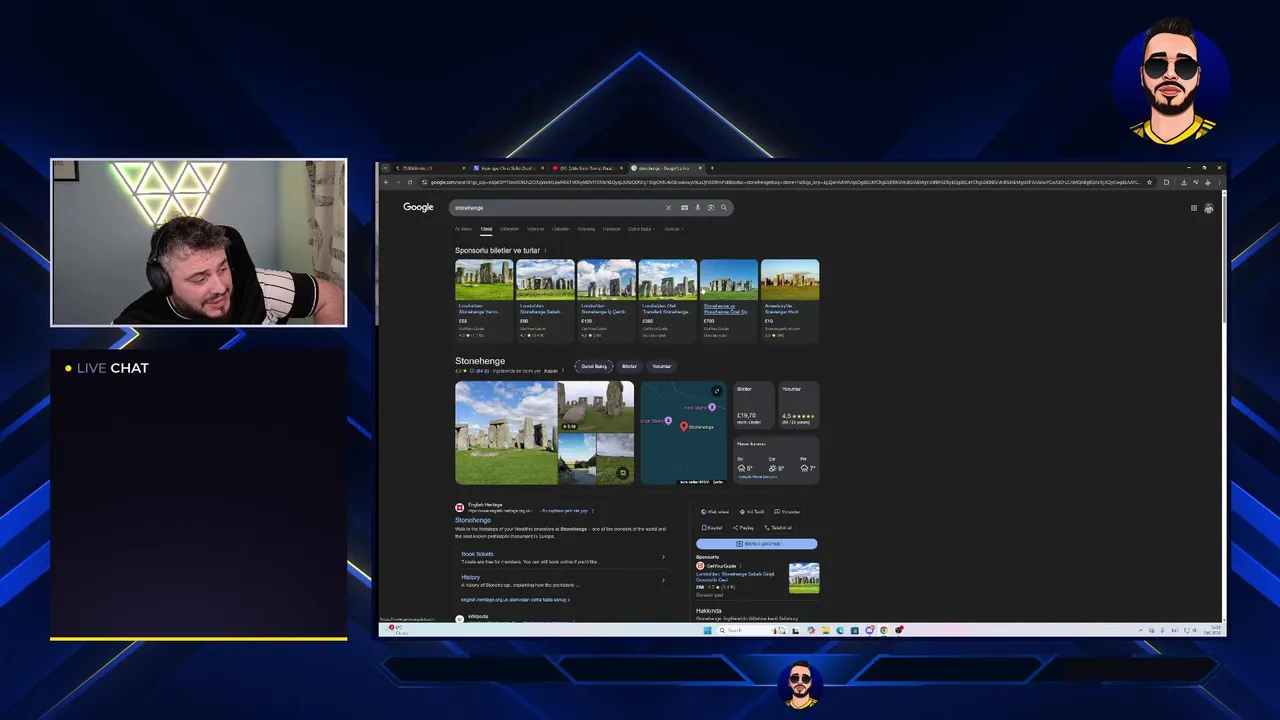Screen dimensions: 1280x720
Task: Select the Alışveriş search tab
Action: (x=586, y=229)
